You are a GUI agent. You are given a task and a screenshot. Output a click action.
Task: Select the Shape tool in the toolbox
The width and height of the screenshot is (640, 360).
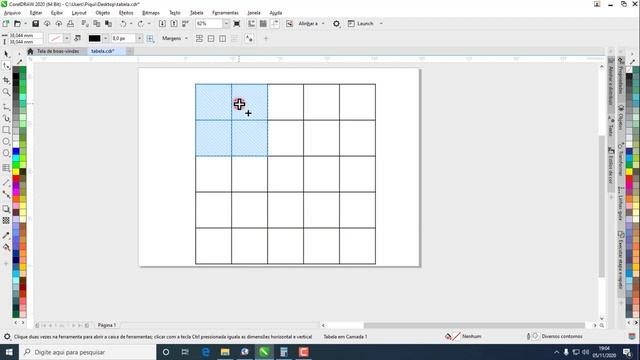6,66
